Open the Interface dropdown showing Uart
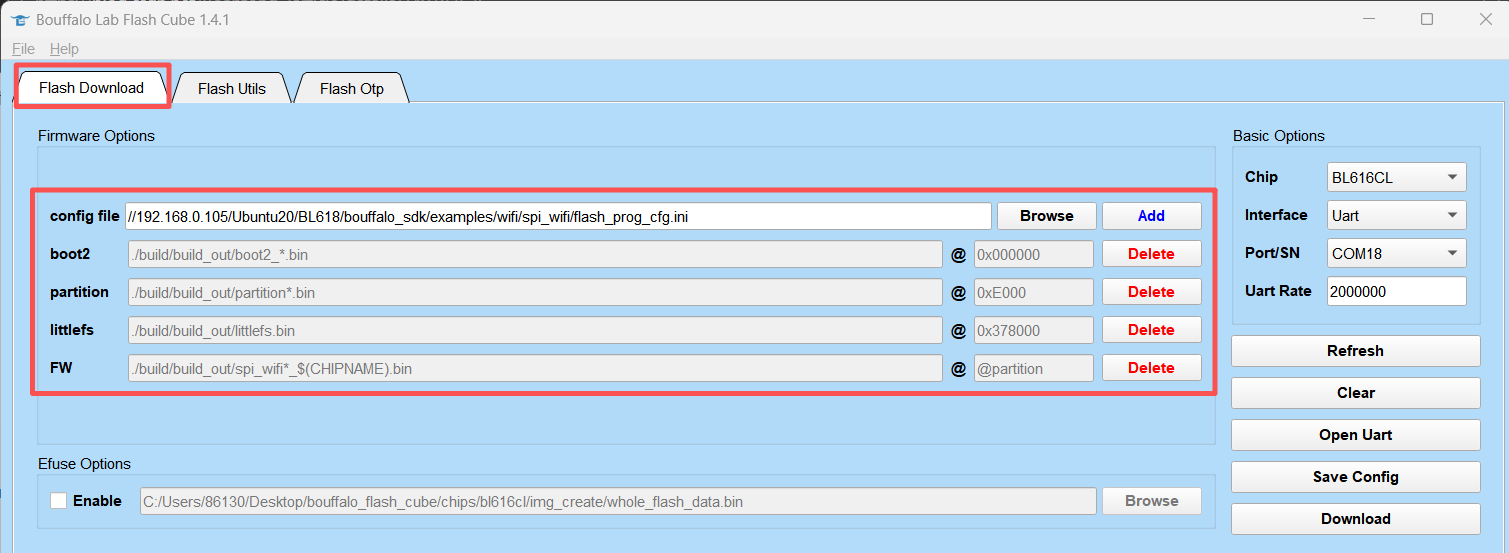The height and width of the screenshot is (553, 1509). tap(1397, 215)
